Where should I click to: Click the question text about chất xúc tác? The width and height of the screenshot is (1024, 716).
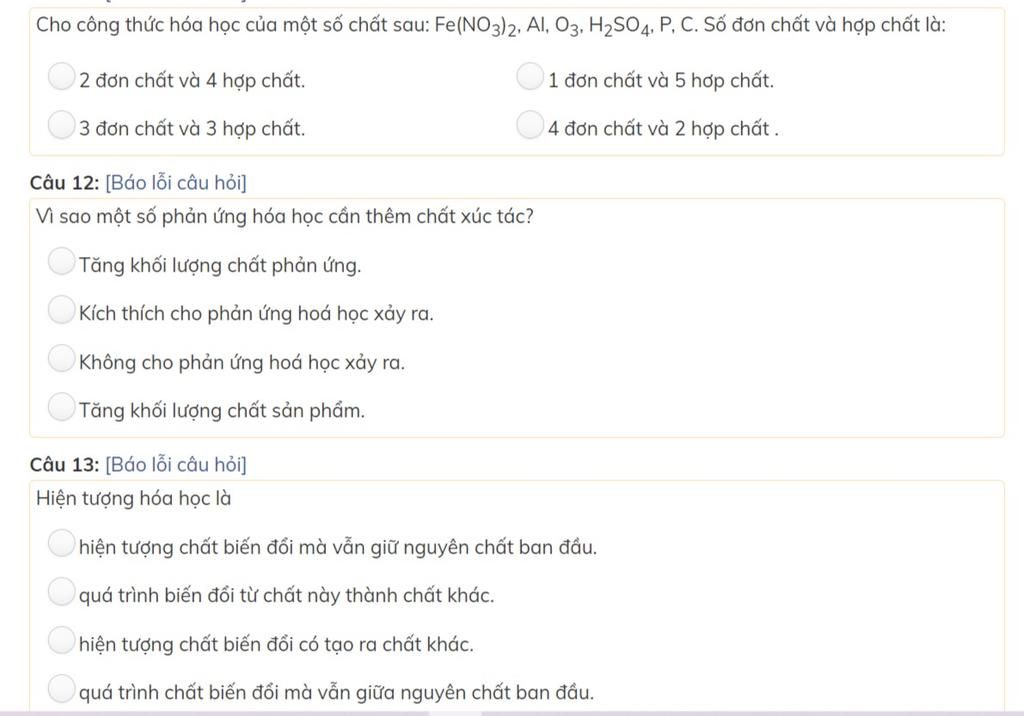tap(284, 216)
